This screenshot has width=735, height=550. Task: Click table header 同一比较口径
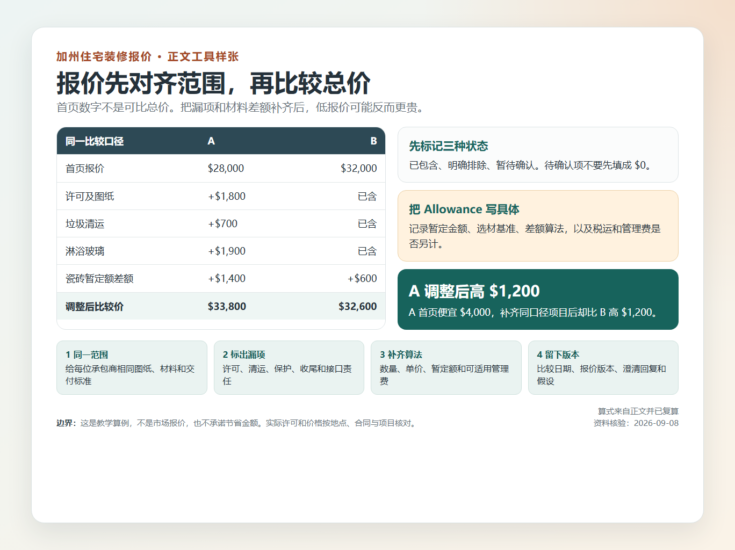click(94, 141)
